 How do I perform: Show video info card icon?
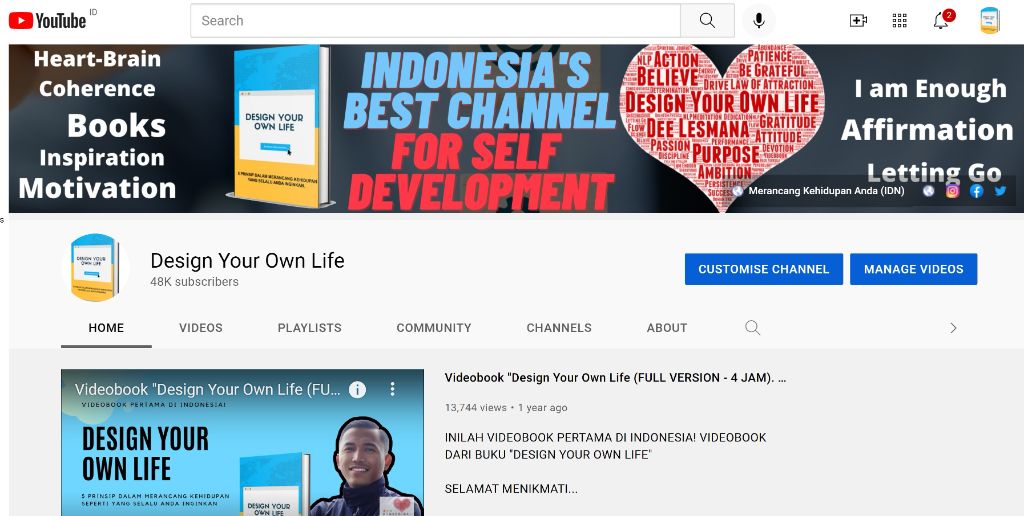(357, 389)
